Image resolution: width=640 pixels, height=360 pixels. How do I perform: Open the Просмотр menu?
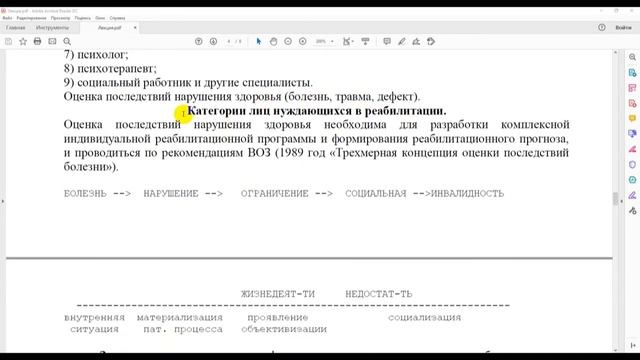point(60,18)
